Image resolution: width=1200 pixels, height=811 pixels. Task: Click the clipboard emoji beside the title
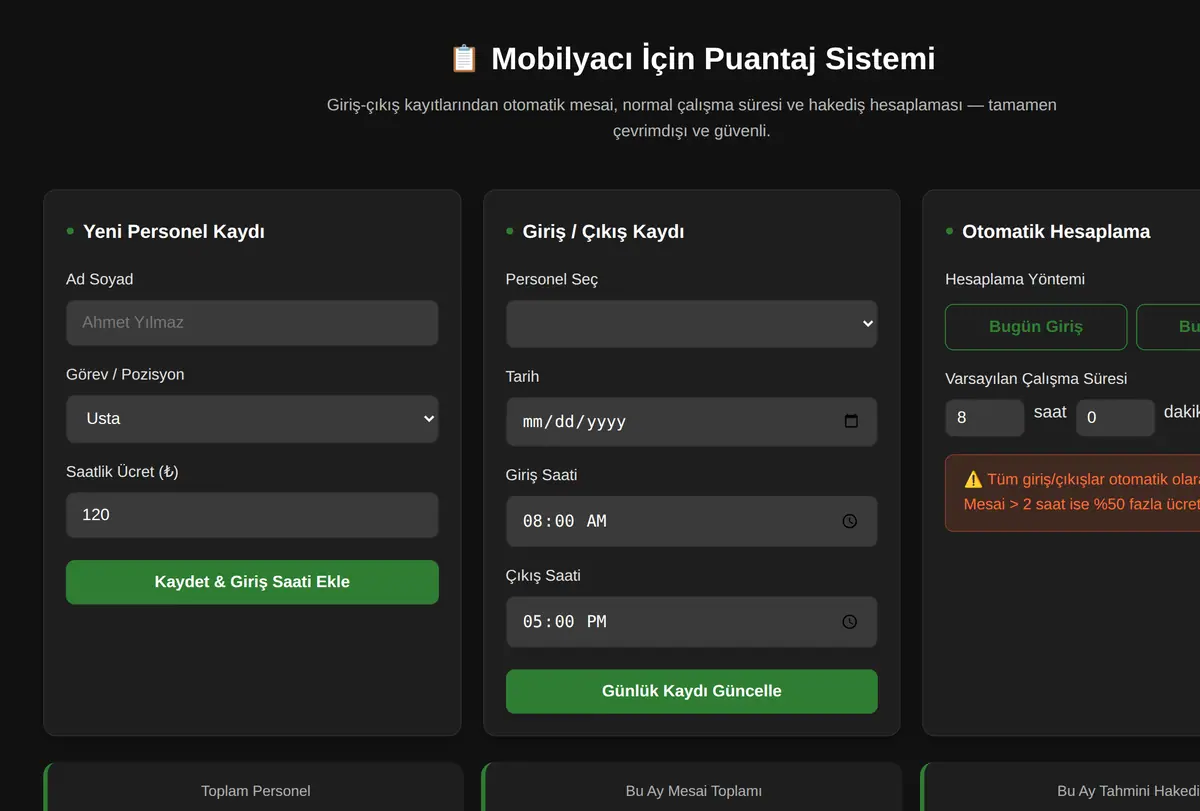[x=464, y=58]
